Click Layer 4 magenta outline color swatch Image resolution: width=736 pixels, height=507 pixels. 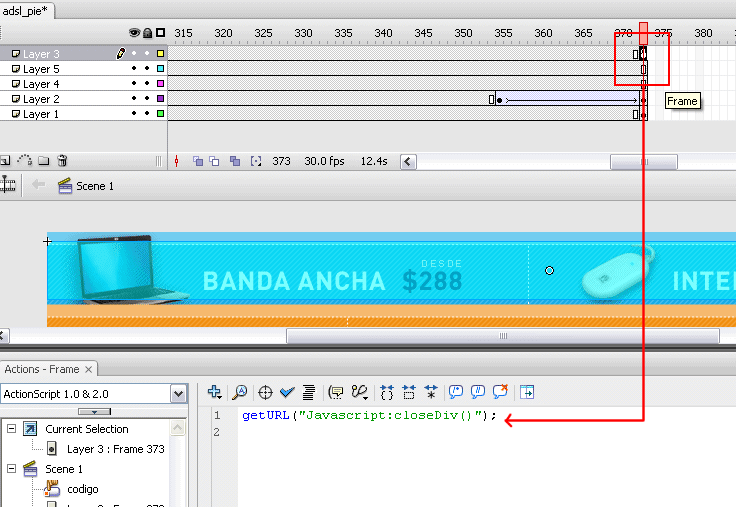160,84
